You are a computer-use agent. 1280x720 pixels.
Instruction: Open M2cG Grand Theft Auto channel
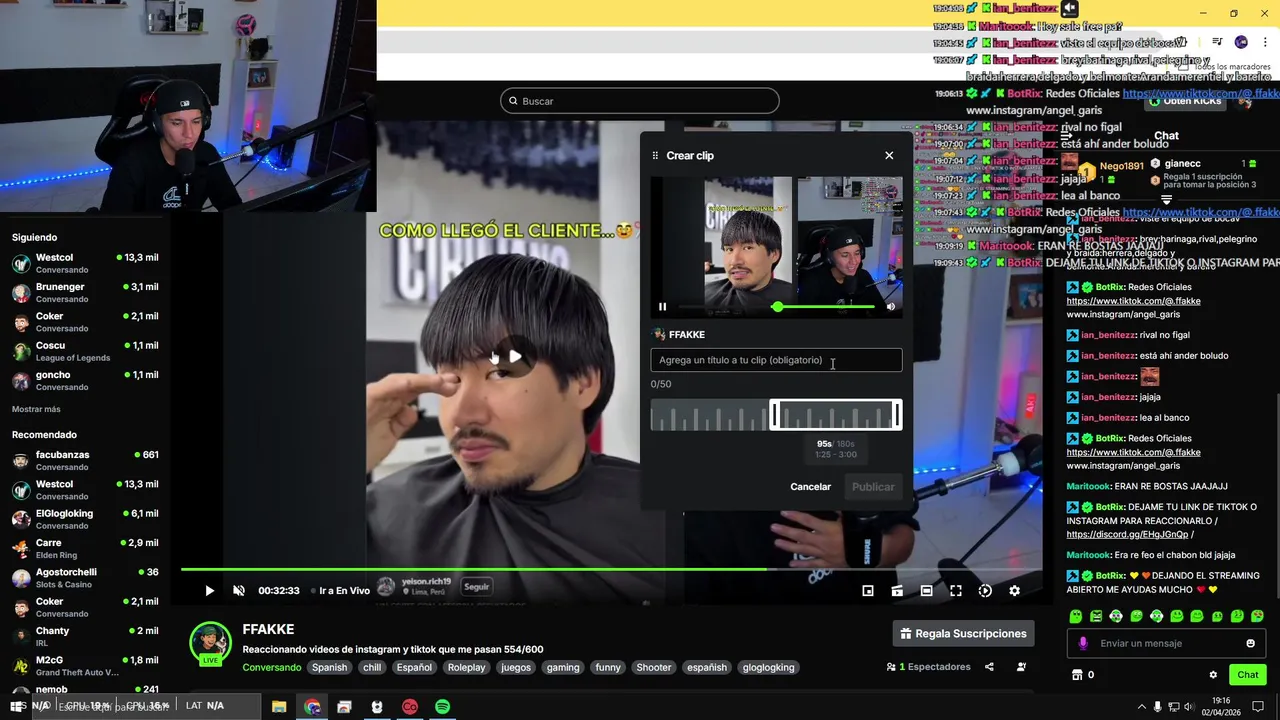85,666
